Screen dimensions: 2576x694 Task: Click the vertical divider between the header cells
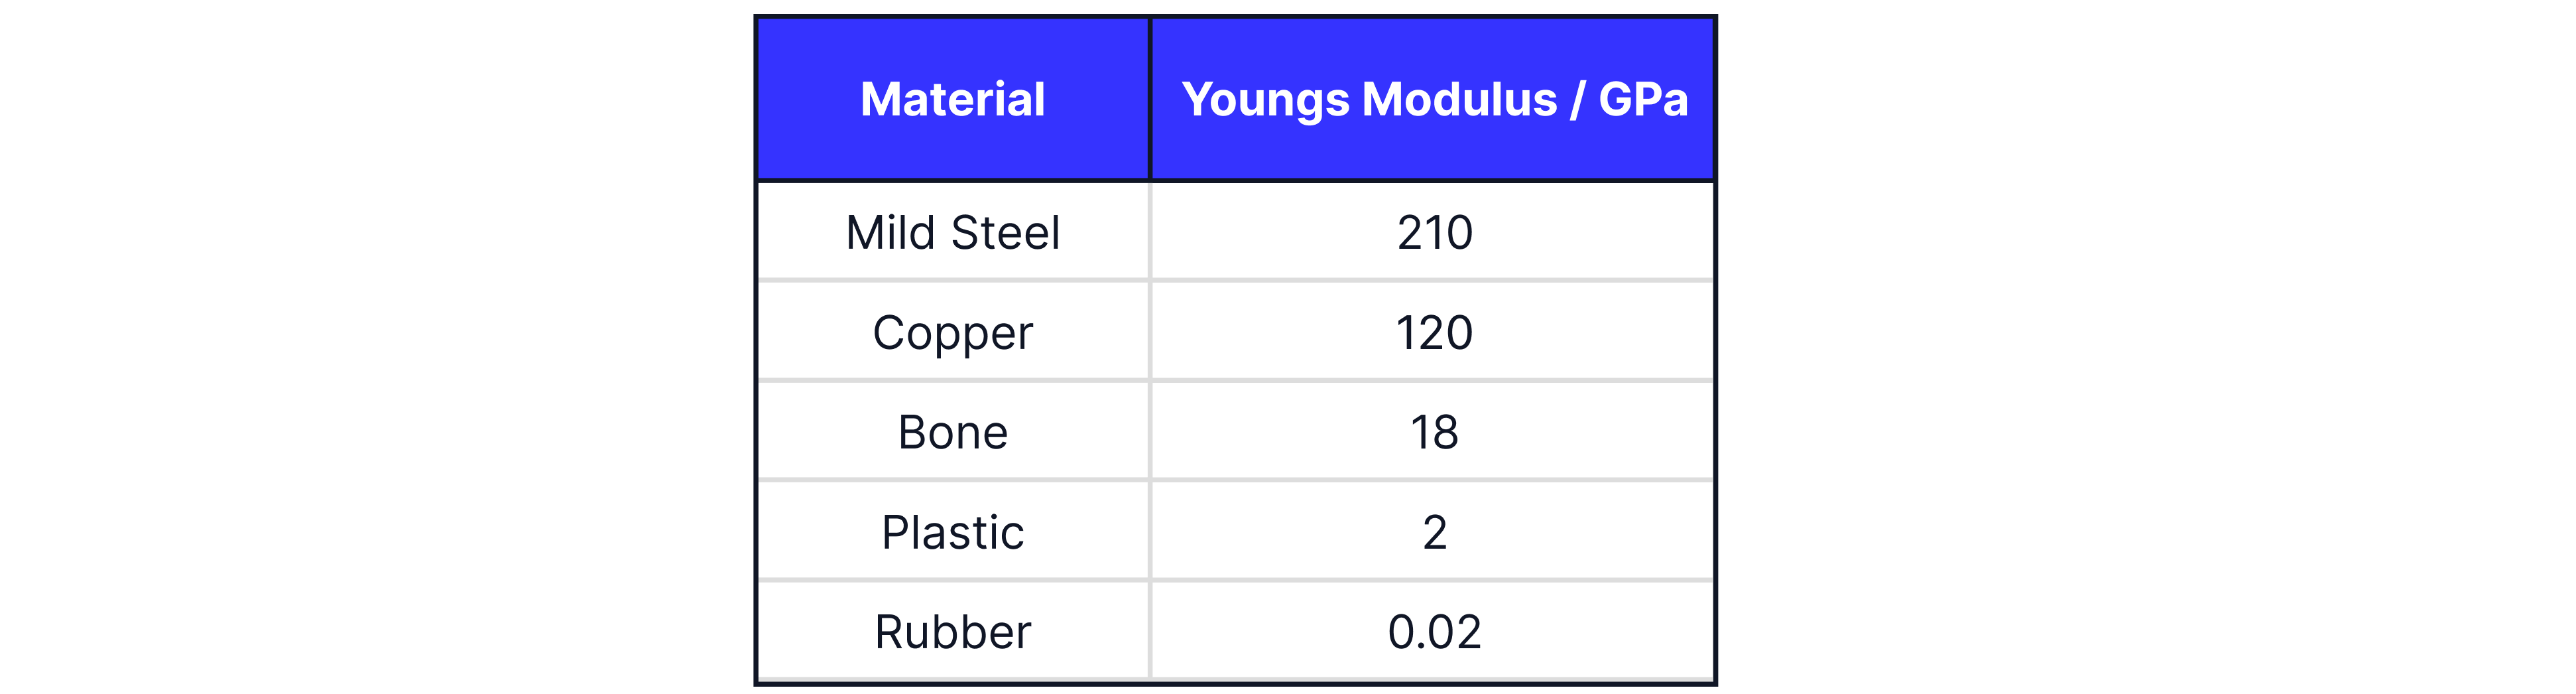1150,100
